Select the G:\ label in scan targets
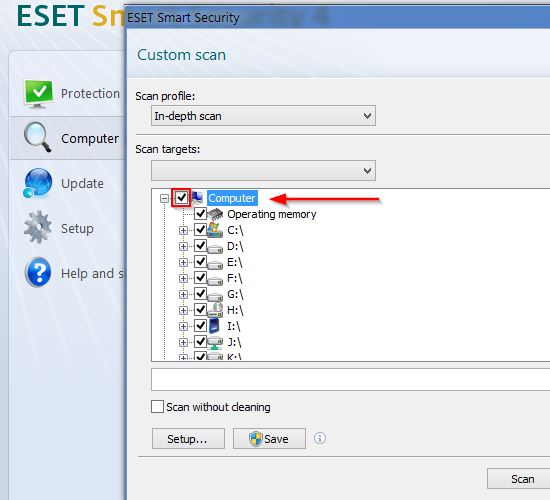 (235, 294)
